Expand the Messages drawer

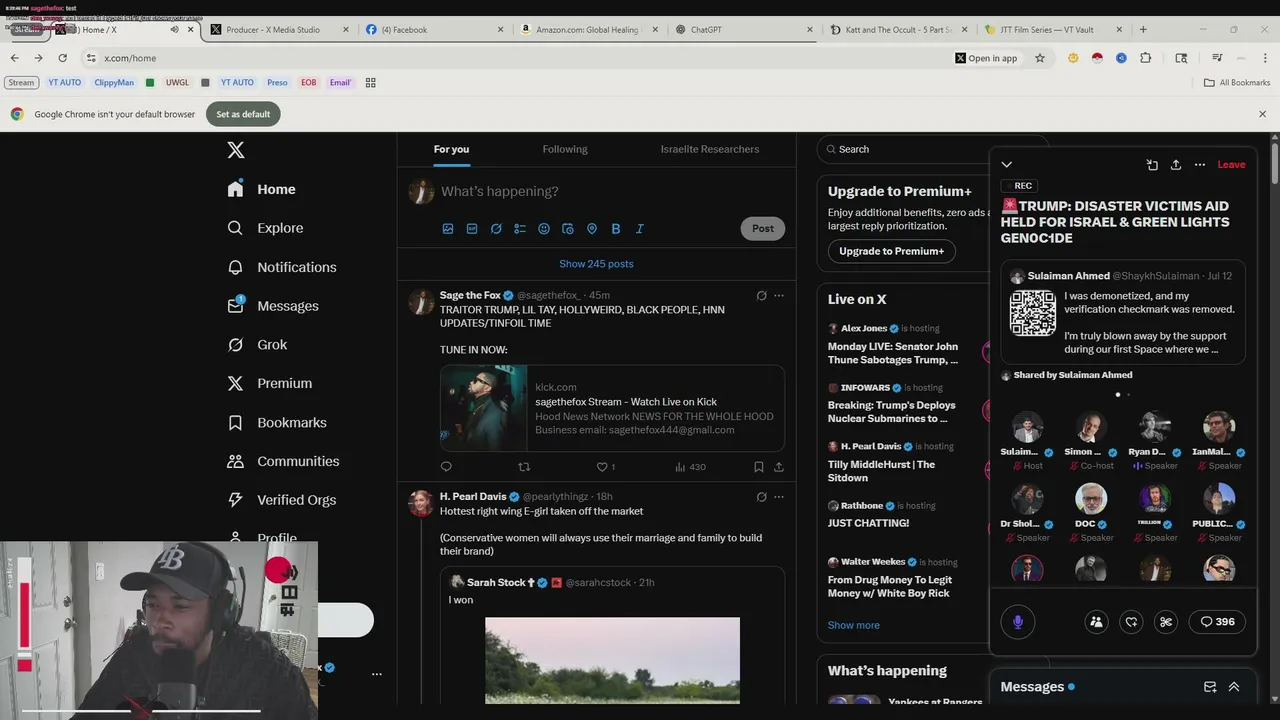(1234, 687)
